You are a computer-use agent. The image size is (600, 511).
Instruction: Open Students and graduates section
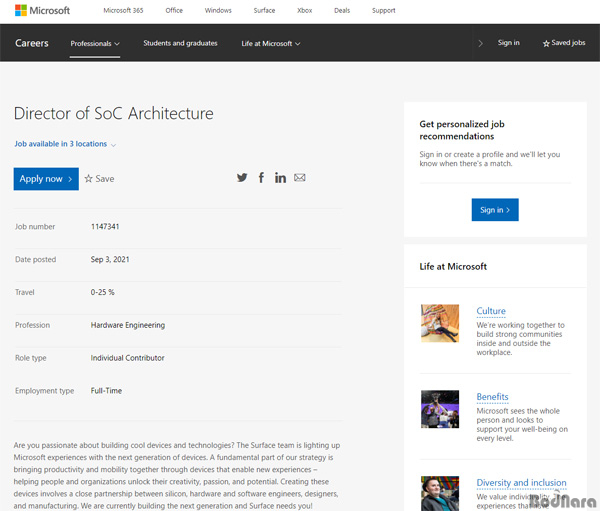pyautogui.click(x=180, y=43)
